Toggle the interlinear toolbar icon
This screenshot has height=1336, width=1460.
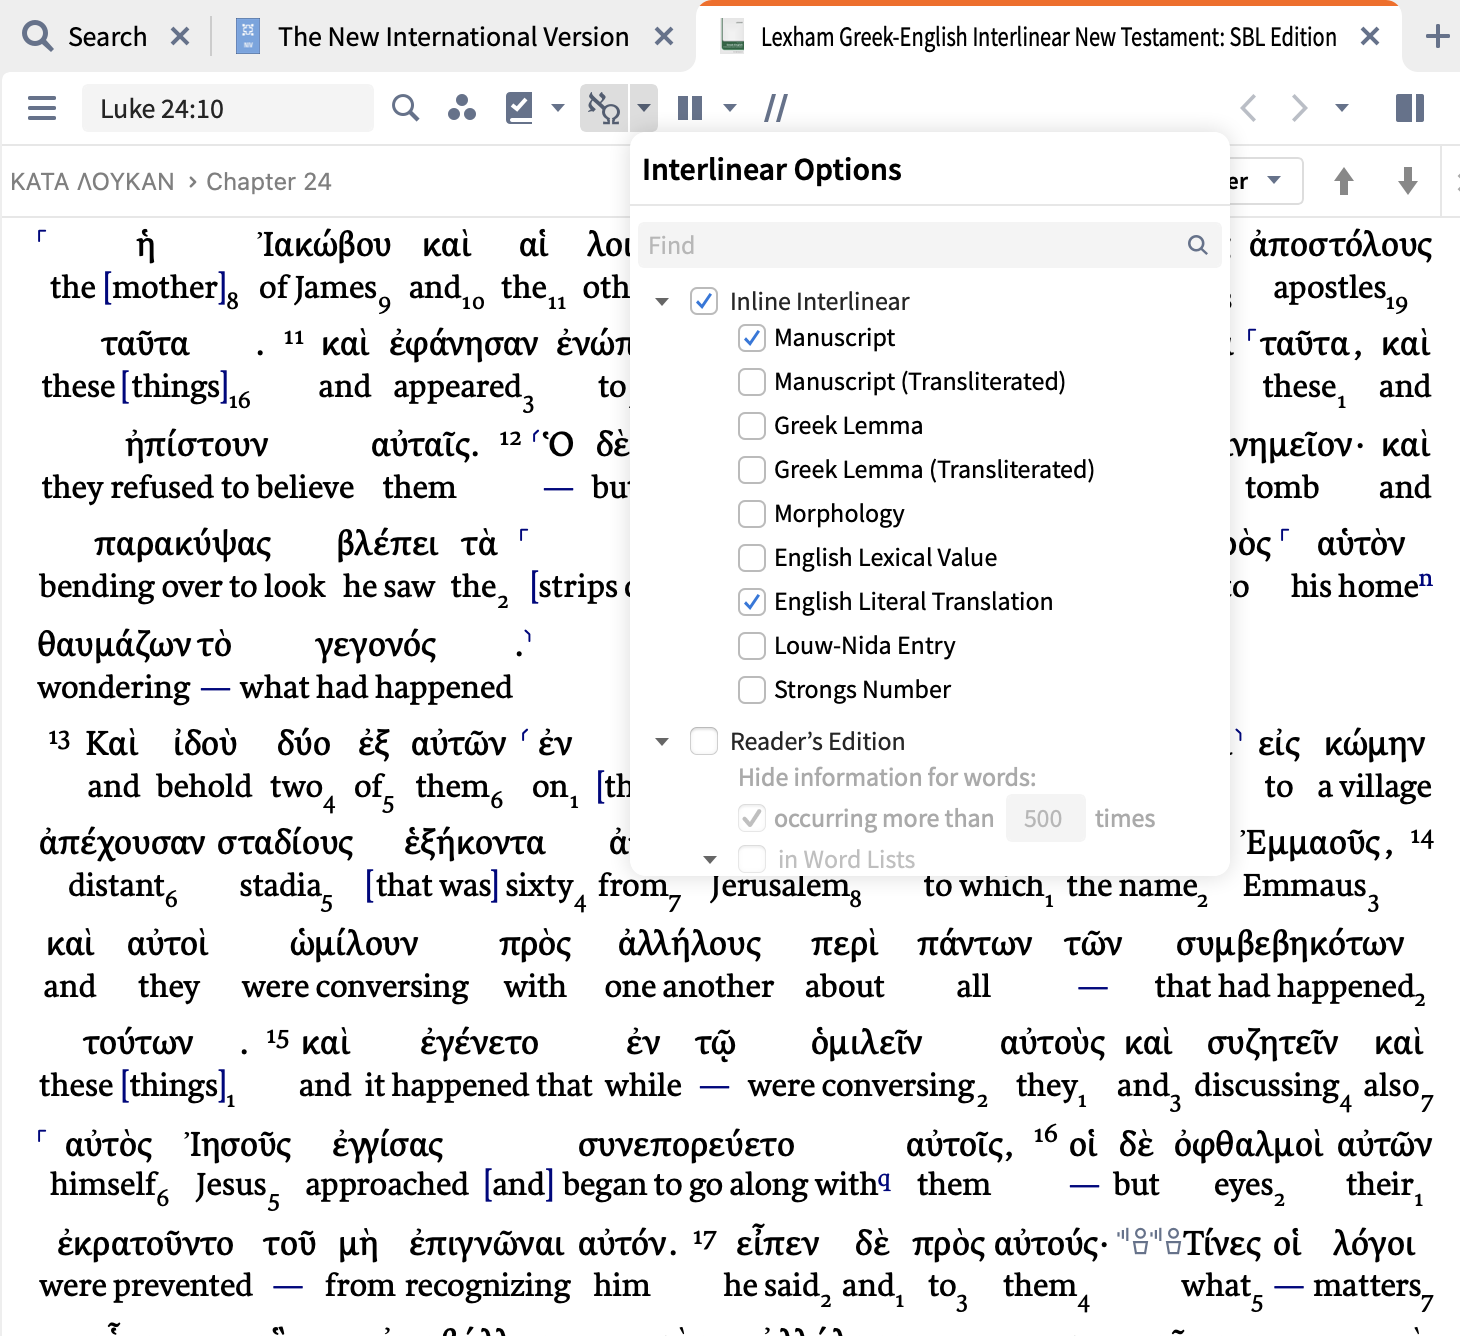pyautogui.click(x=604, y=108)
